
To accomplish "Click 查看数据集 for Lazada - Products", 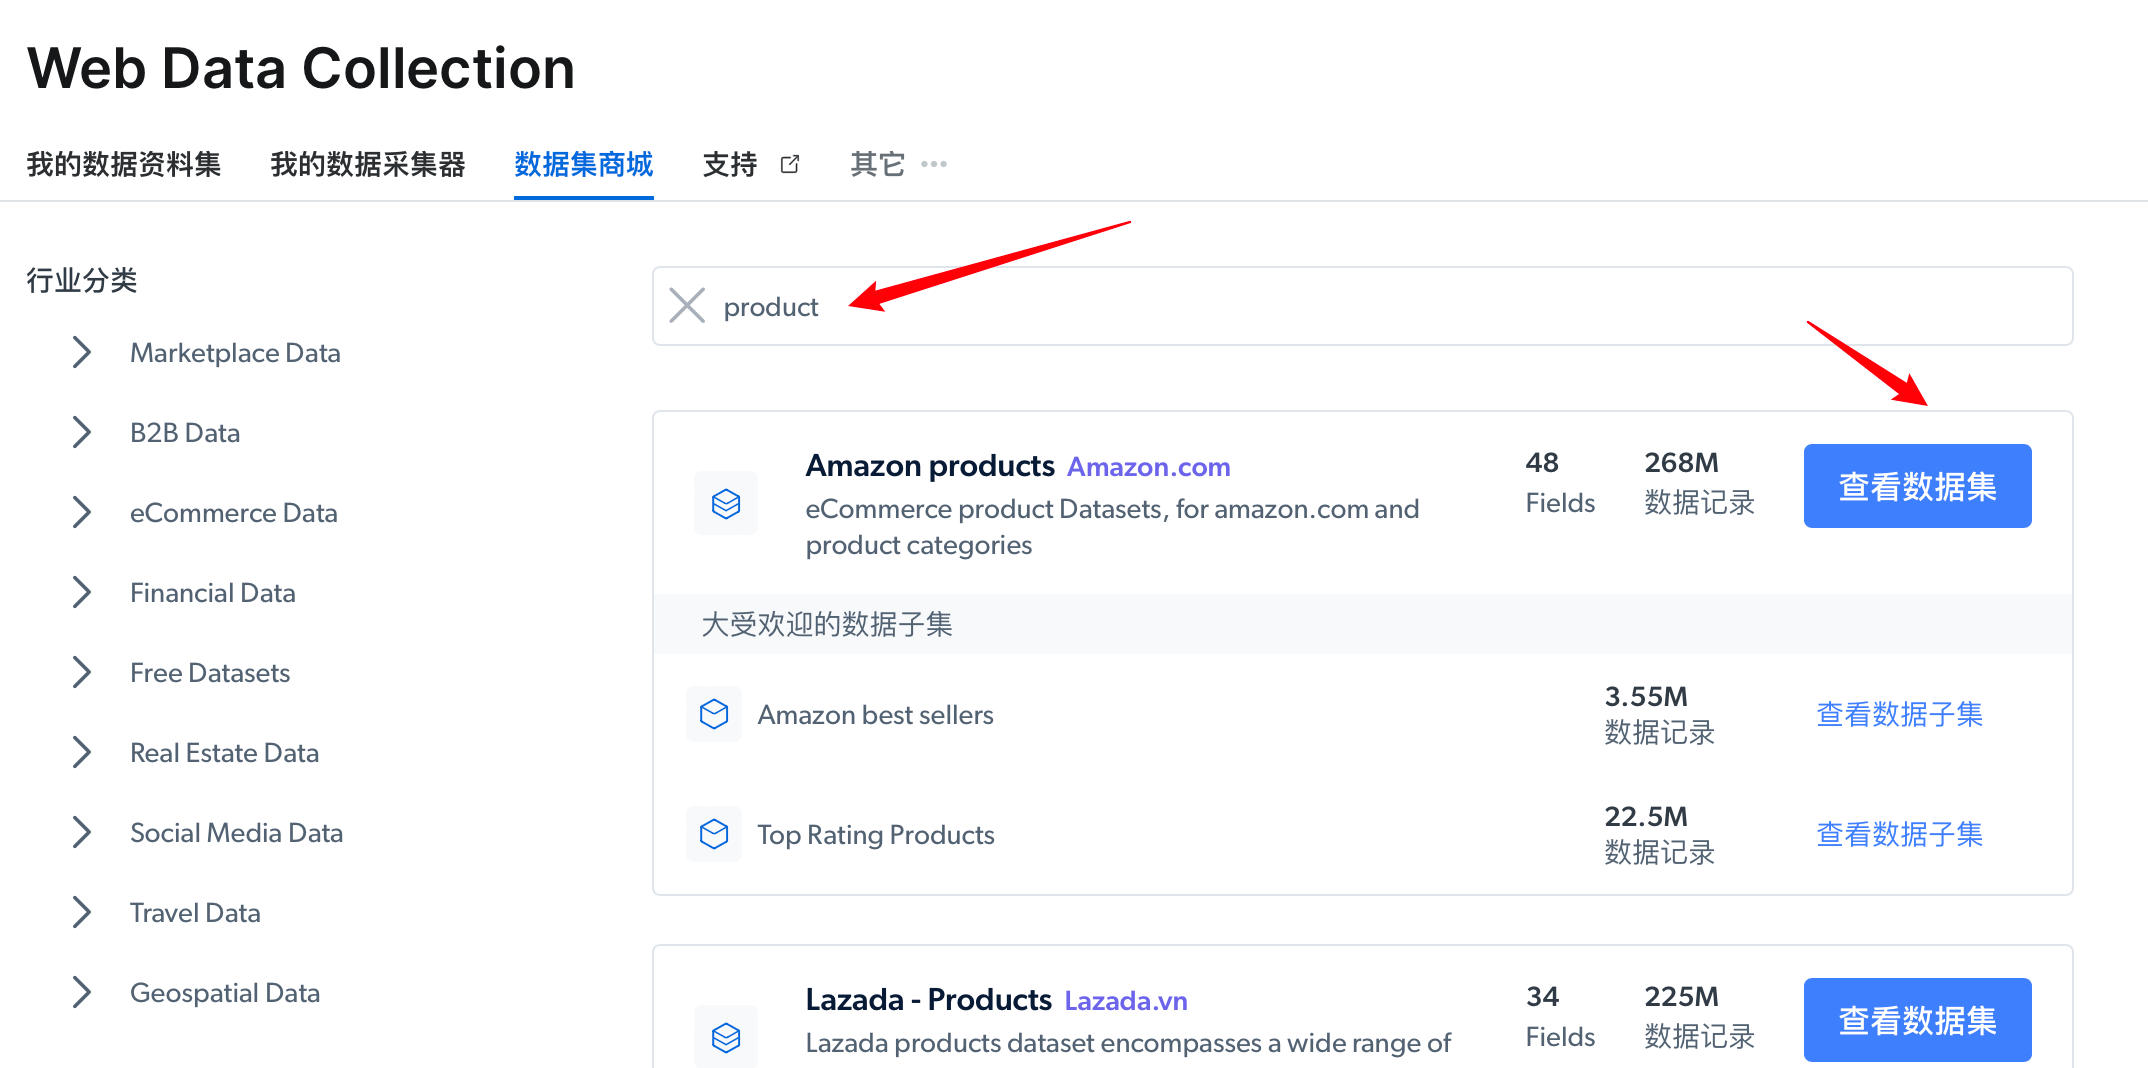I will [x=1917, y=1020].
